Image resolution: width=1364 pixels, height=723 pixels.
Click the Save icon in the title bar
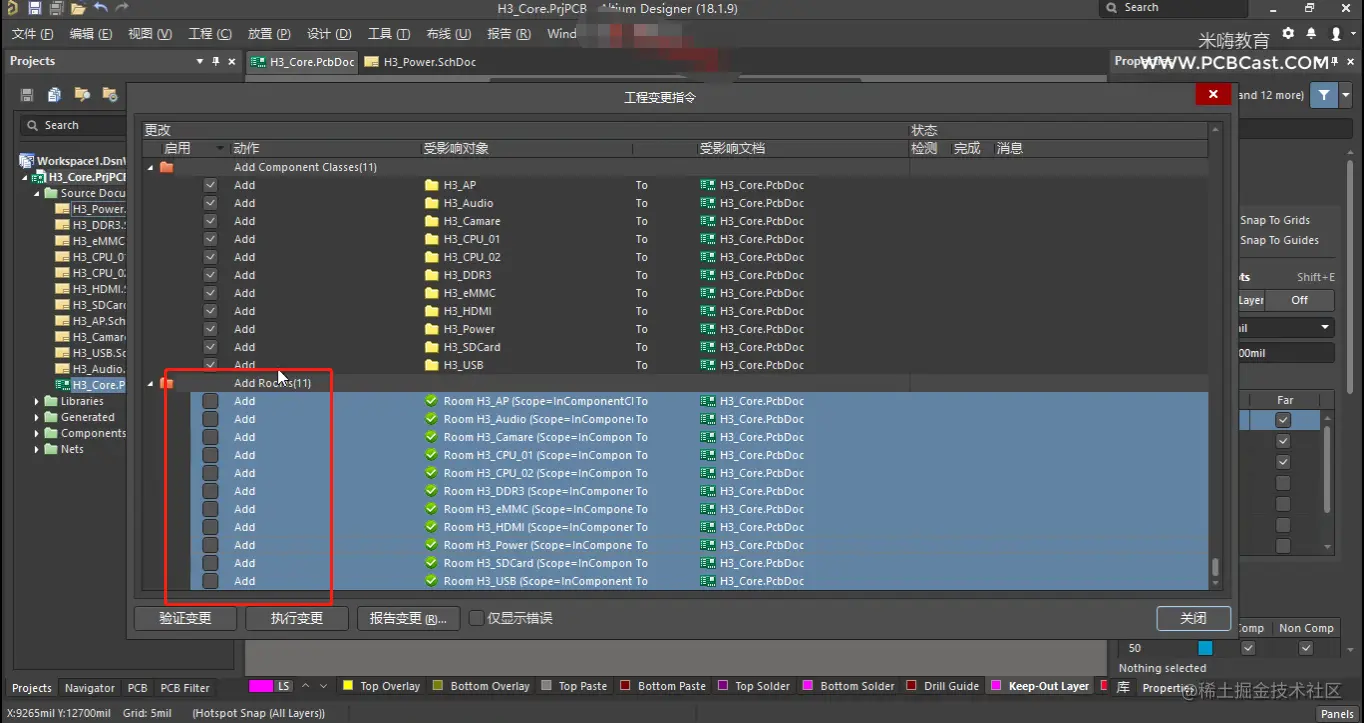[x=34, y=8]
